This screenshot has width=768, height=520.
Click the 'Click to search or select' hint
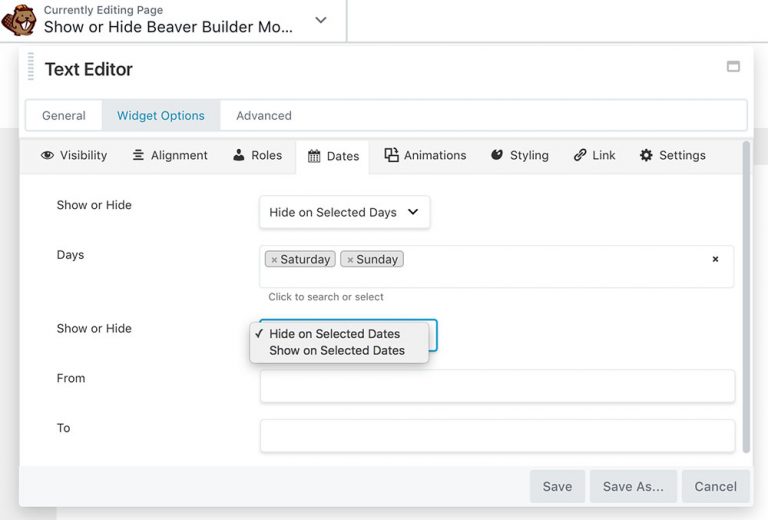click(x=326, y=297)
